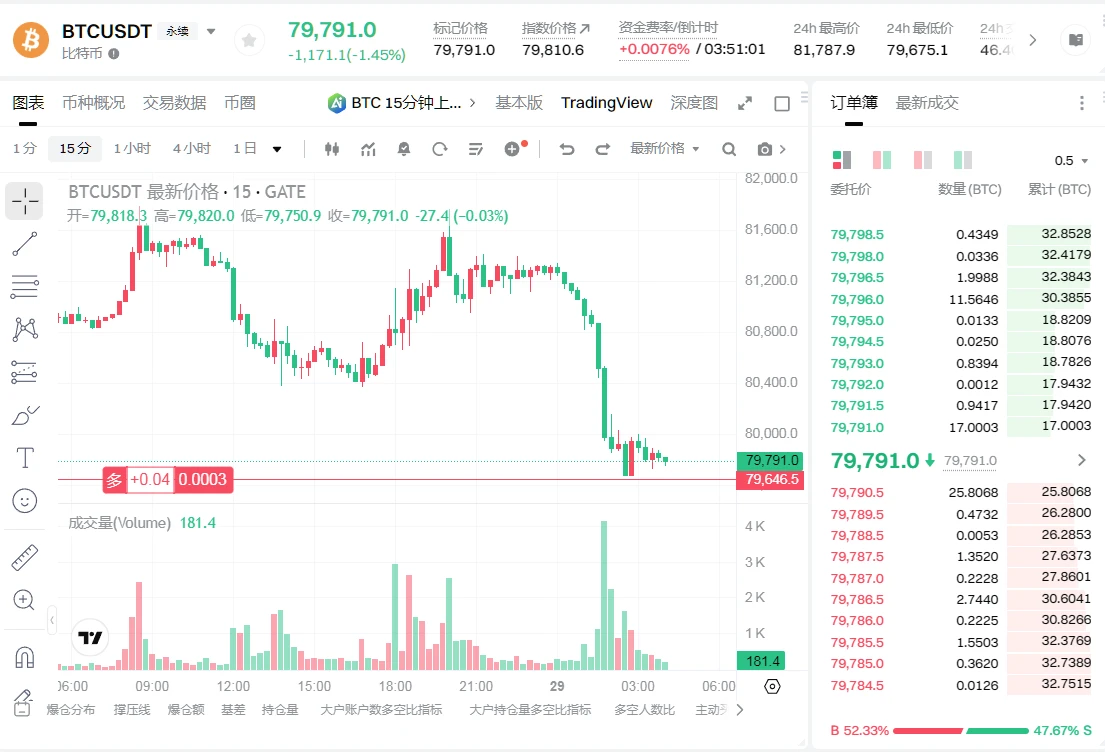This screenshot has width=1105, height=752.
Task: Select the text annotation tool
Action: (x=24, y=458)
